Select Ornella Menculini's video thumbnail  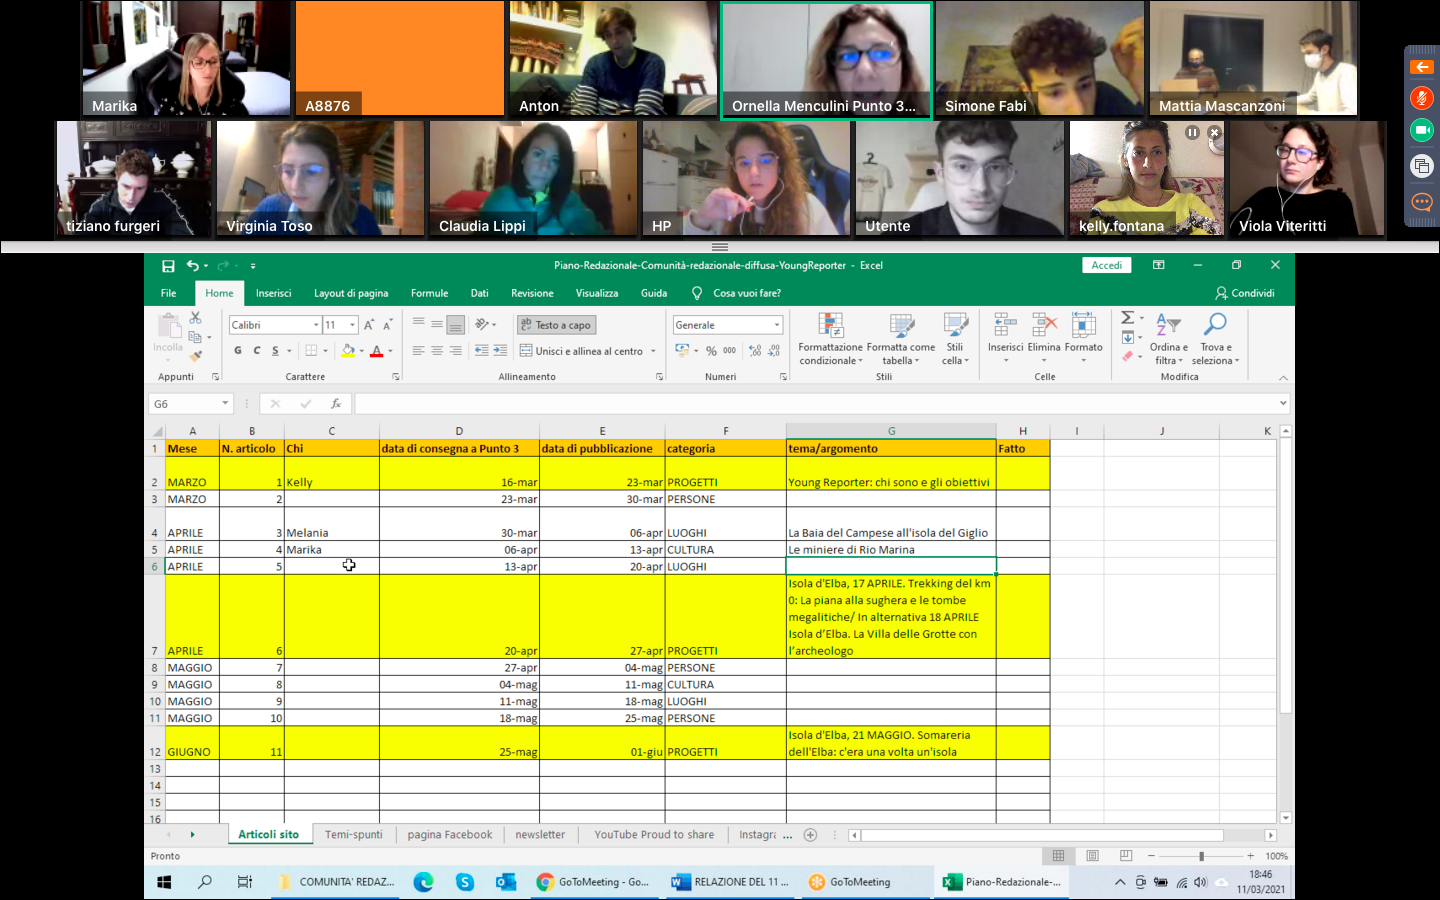click(826, 61)
